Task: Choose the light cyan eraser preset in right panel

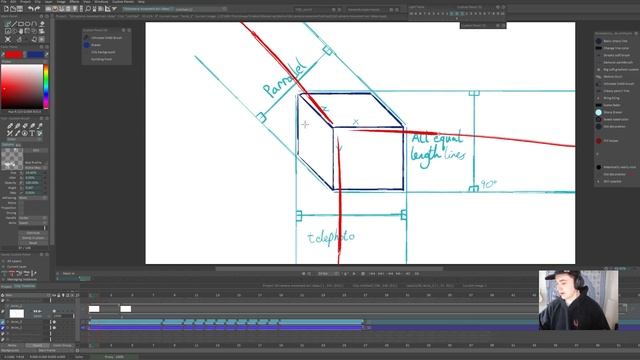Action: 598,112
